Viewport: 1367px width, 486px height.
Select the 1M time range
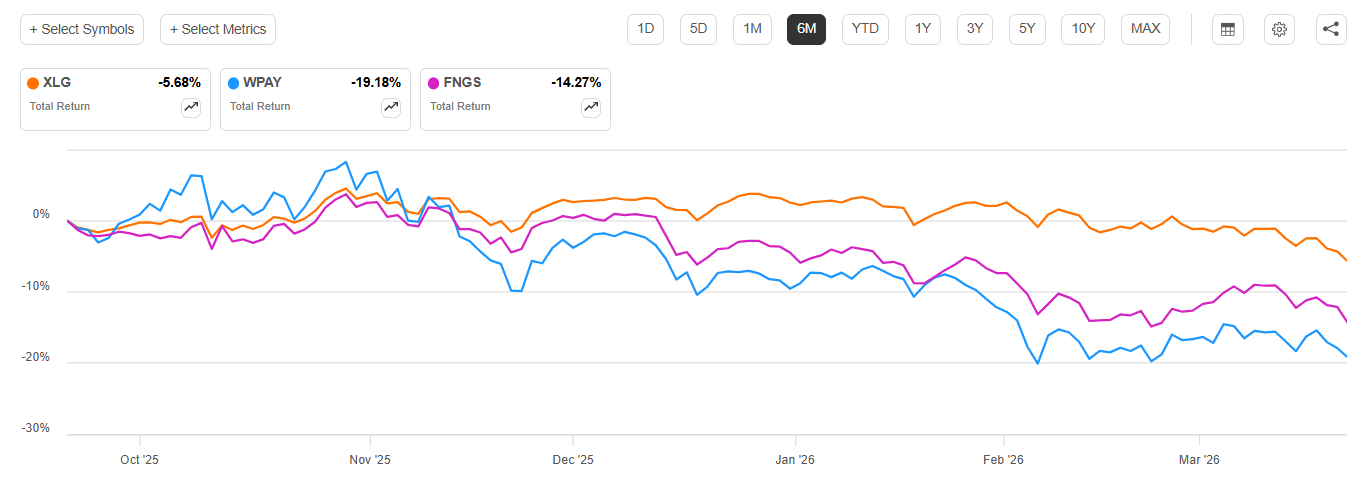point(752,29)
